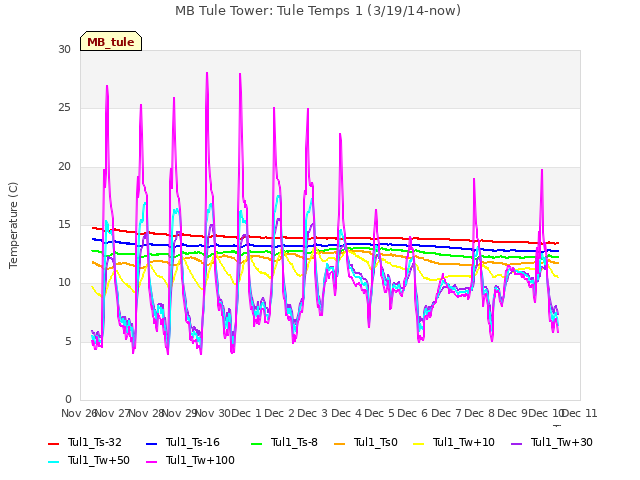Viewport: 640px width, 480px height.
Task: Click the chart title text
Action: [x=318, y=11]
